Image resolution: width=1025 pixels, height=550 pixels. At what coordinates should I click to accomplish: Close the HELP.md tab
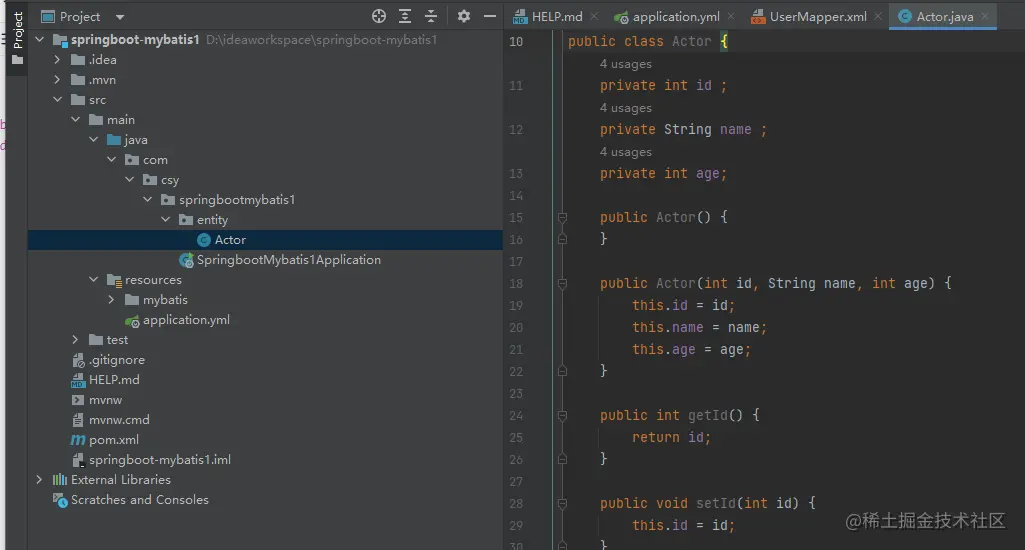coord(594,16)
